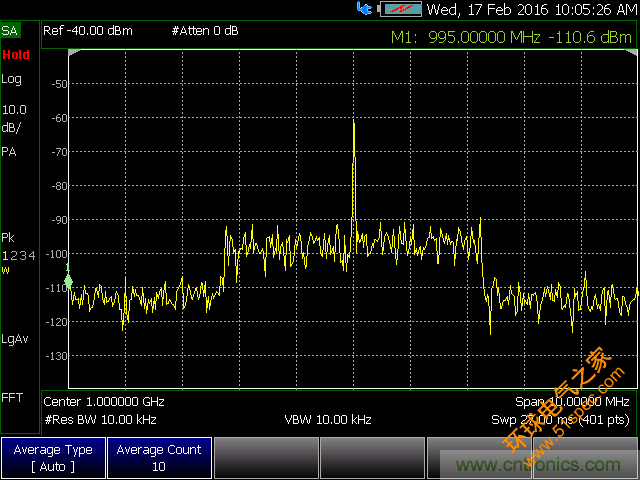This screenshot has width=640, height=480.
Task: Click the carrier peak near -60 dBm
Action: pyautogui.click(x=353, y=121)
